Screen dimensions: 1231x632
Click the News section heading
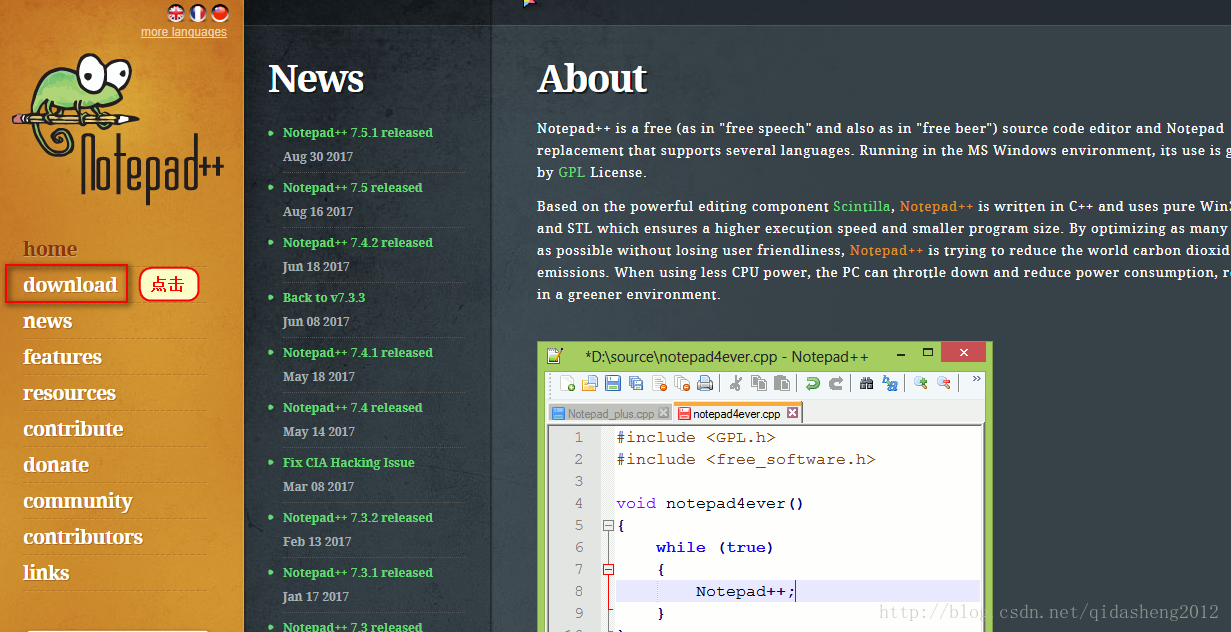click(316, 79)
